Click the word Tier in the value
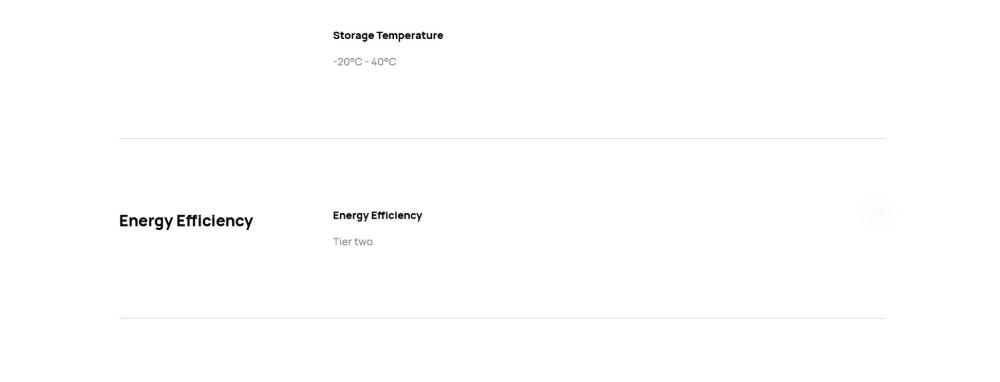 tap(342, 242)
